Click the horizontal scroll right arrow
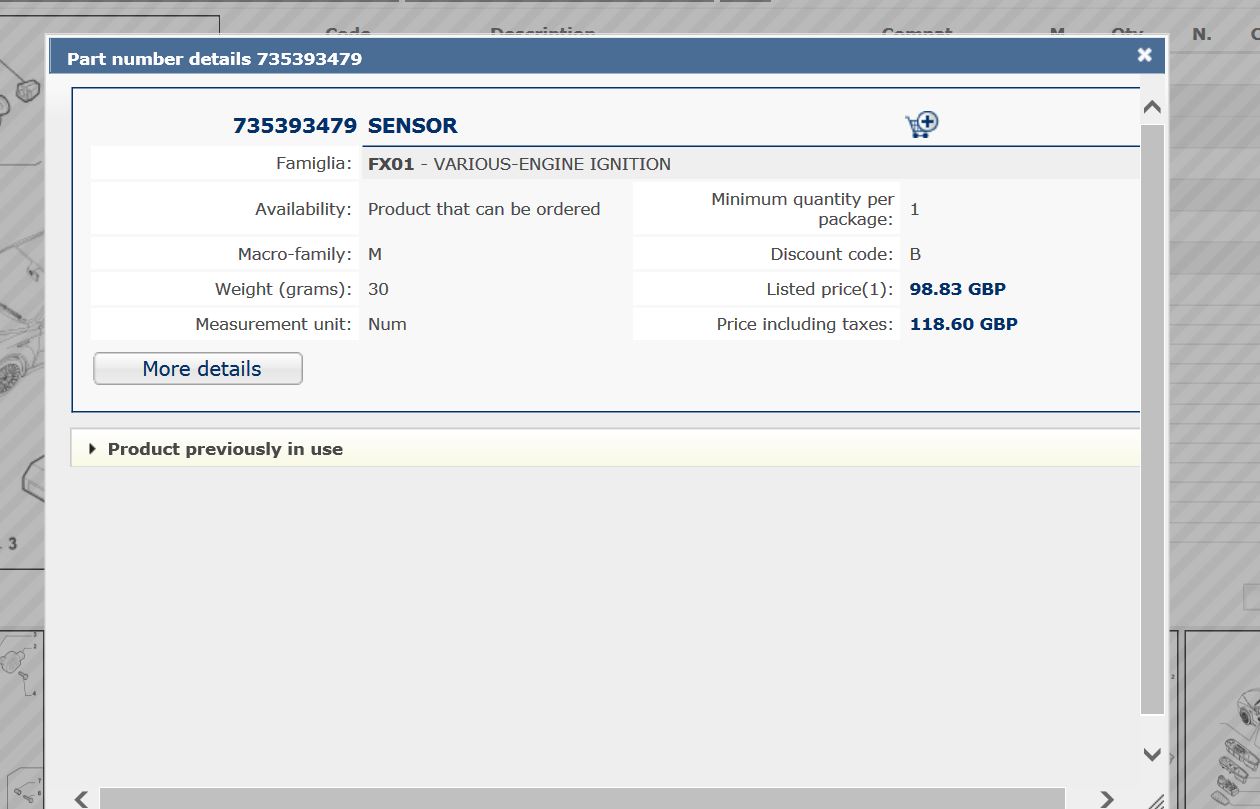 coord(1107,798)
